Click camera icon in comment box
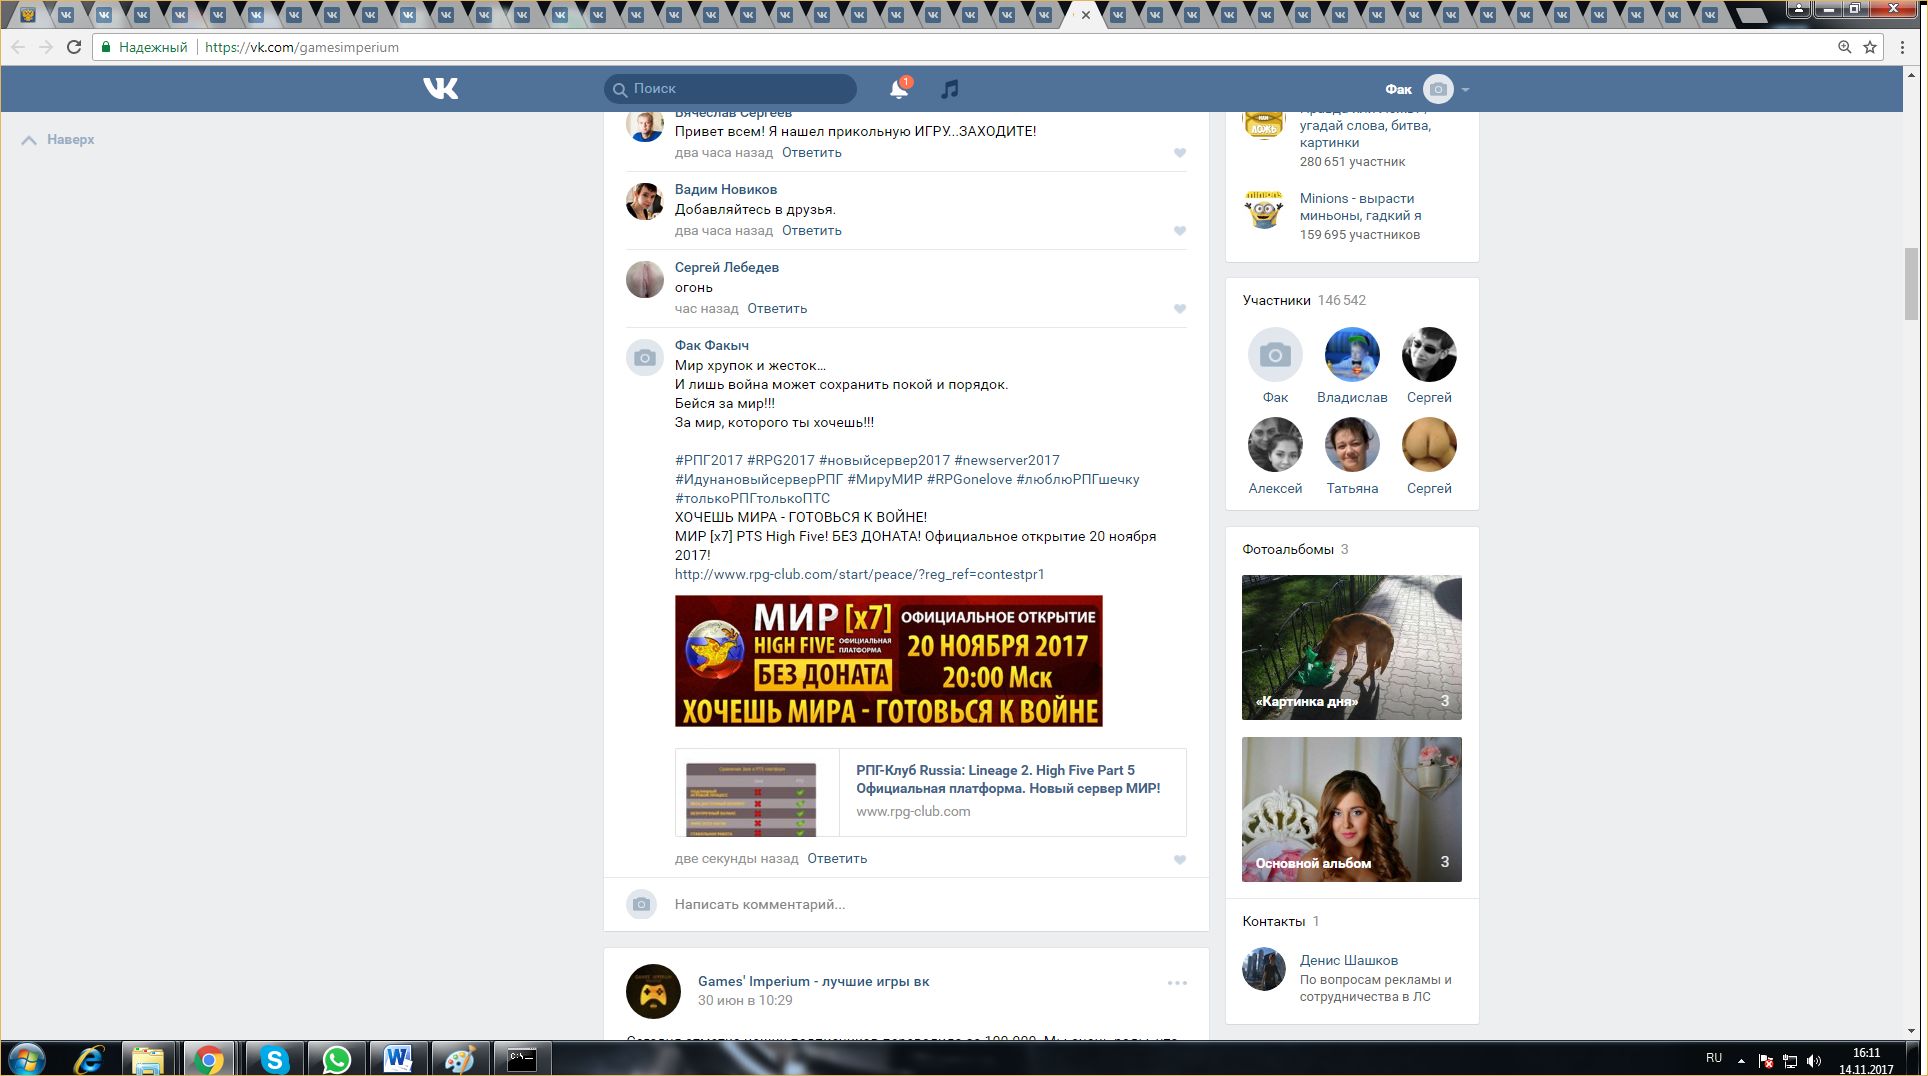The height and width of the screenshot is (1076, 1928). click(x=642, y=904)
